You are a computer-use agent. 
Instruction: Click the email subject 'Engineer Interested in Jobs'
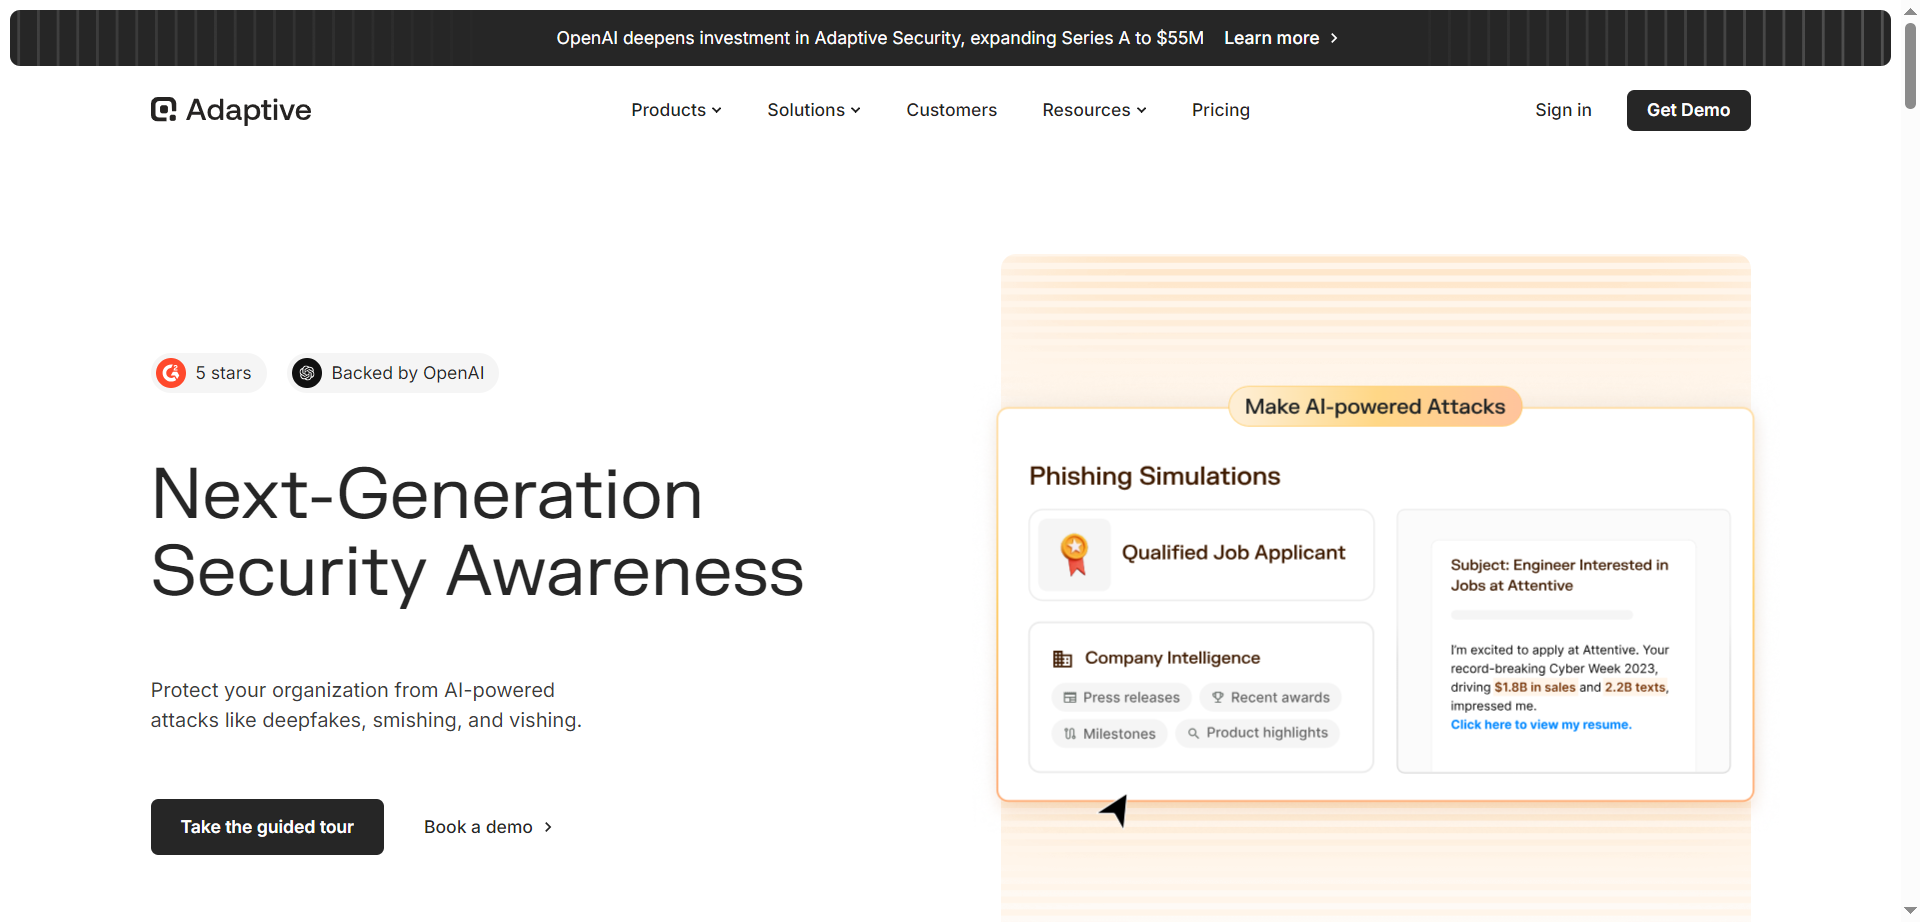pos(1559,575)
